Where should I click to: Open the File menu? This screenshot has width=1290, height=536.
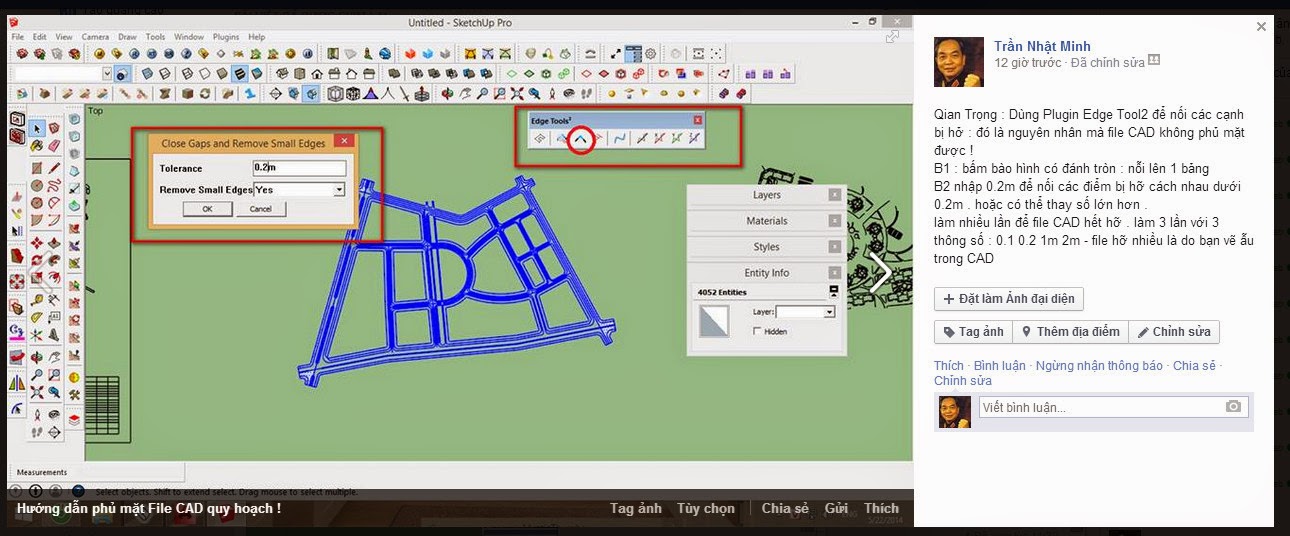(17, 37)
